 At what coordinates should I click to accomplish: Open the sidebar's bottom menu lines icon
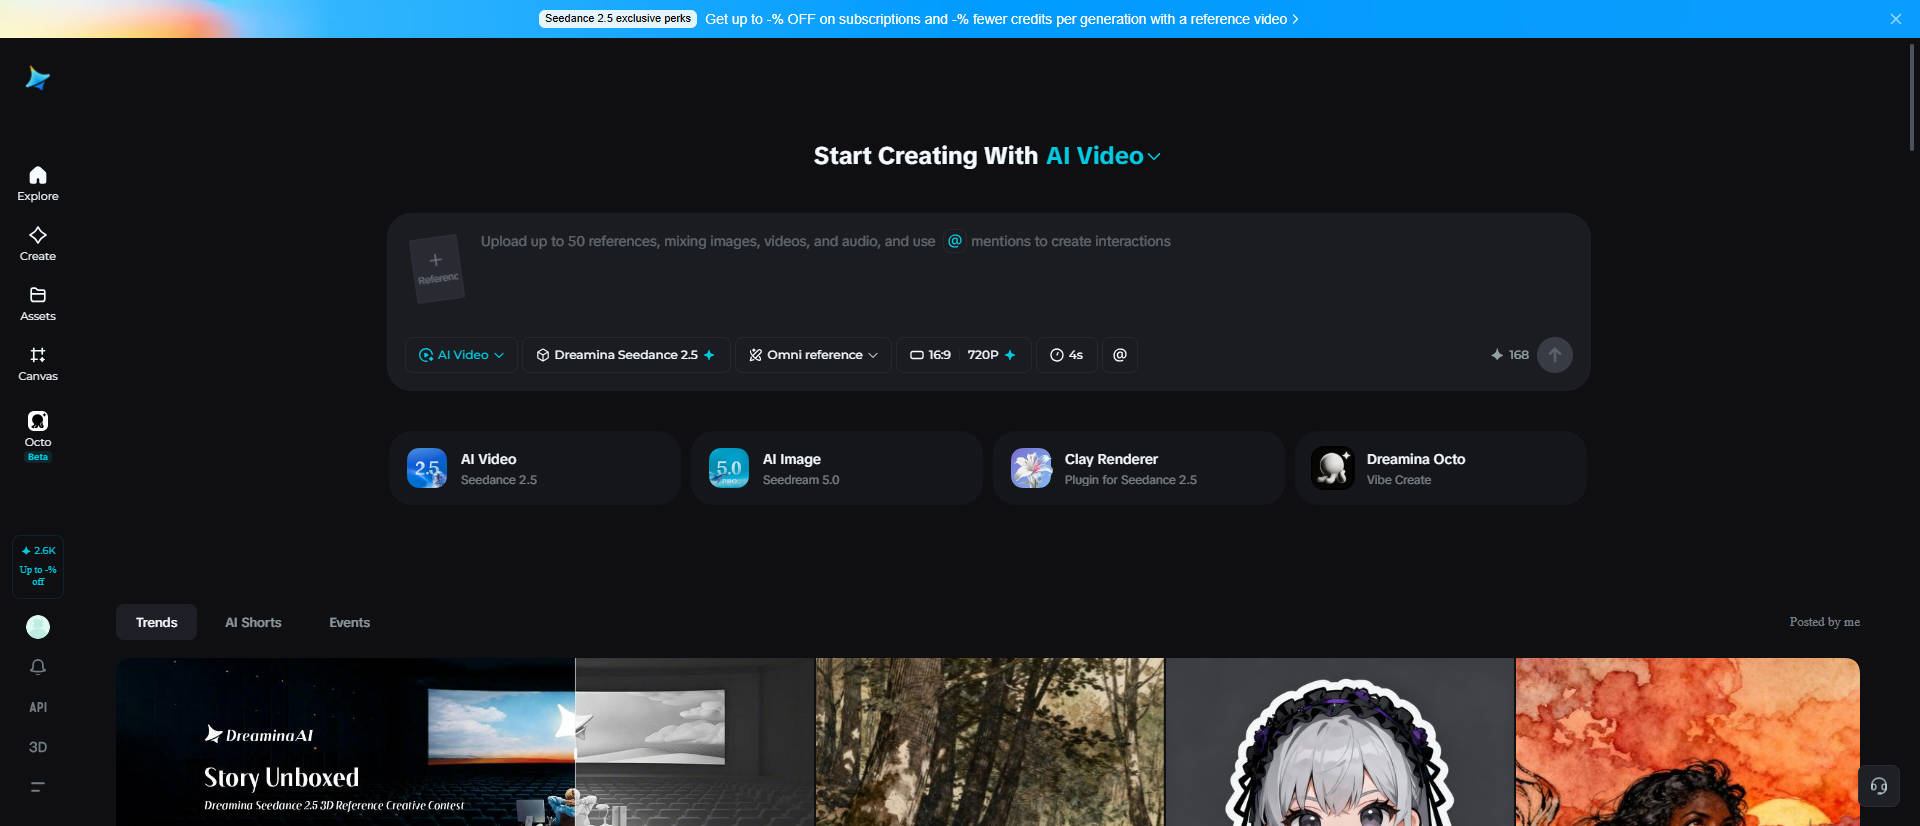coord(38,787)
